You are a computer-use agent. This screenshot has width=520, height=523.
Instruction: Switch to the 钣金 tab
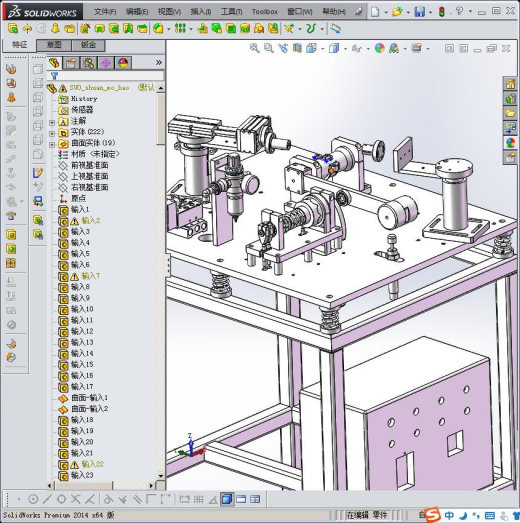coord(88,45)
